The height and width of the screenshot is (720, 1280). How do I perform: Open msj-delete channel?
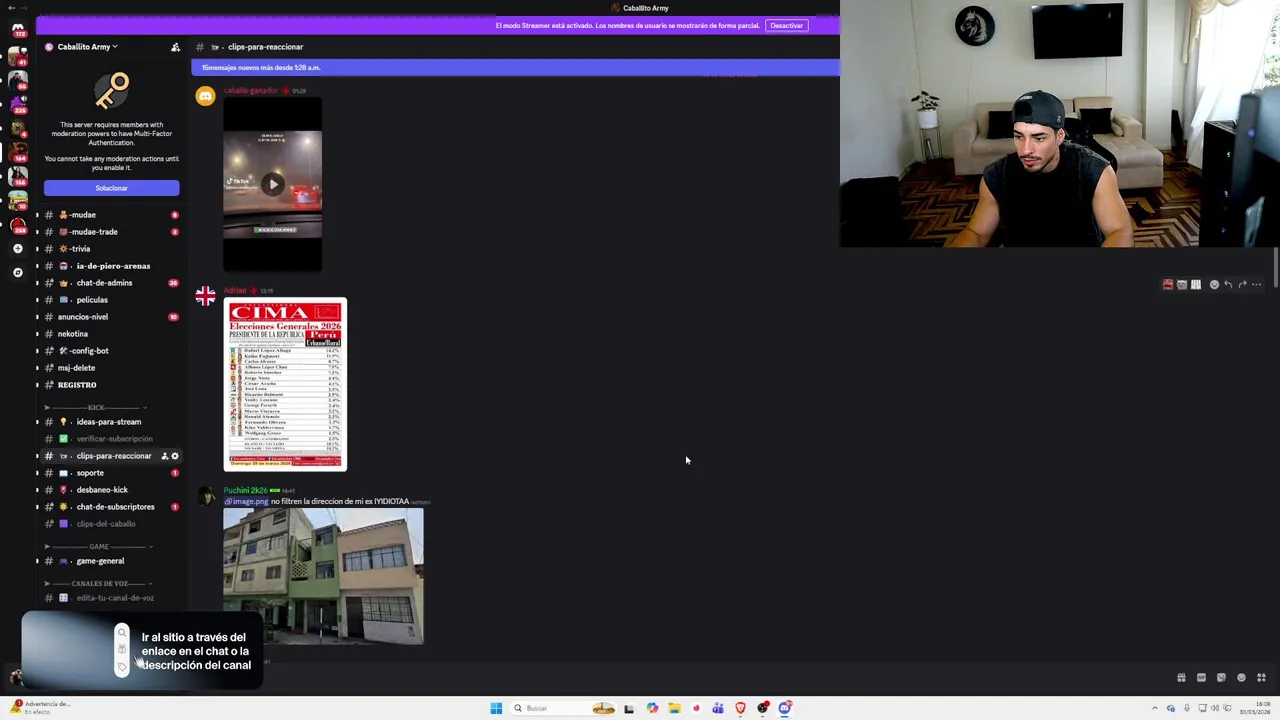[110, 368]
